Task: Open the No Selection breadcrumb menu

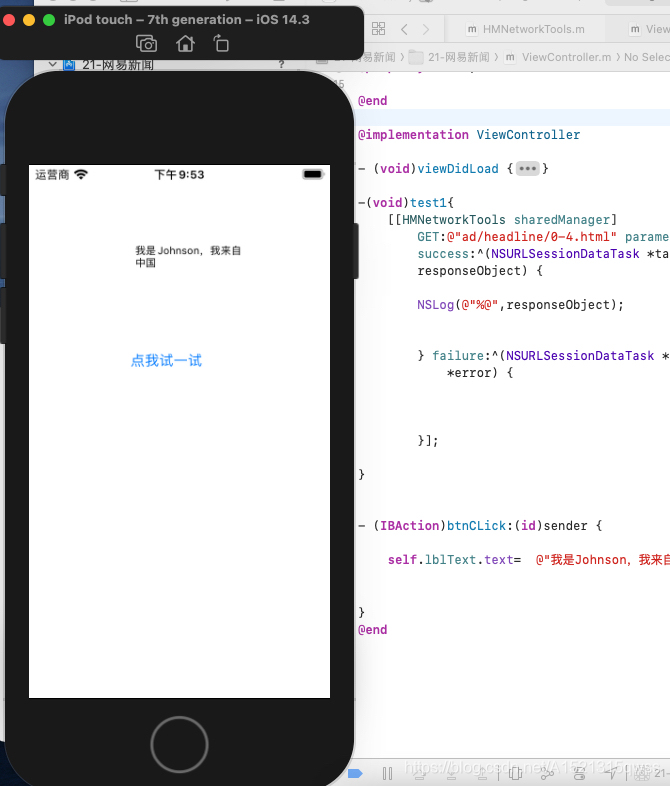Action: pyautogui.click(x=646, y=57)
